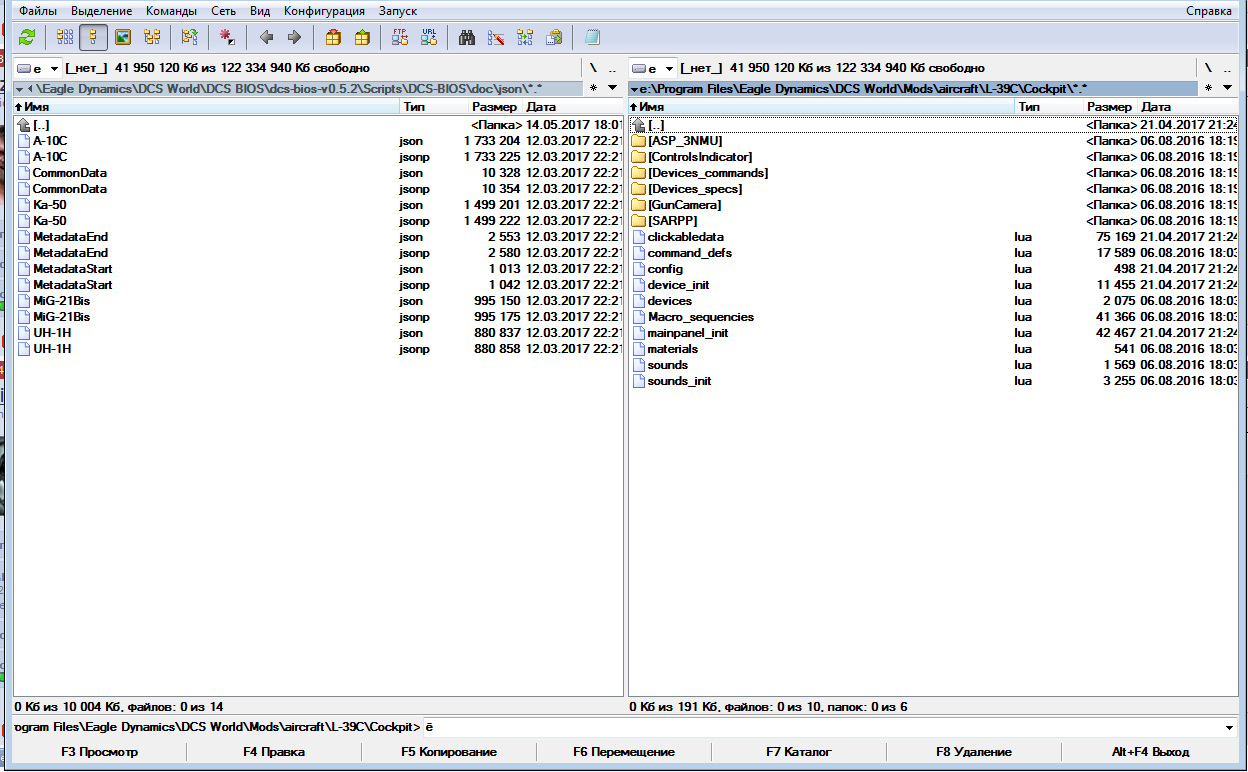The width and height of the screenshot is (1248, 772).
Task: Open new URL connection icon
Action: 429,37
